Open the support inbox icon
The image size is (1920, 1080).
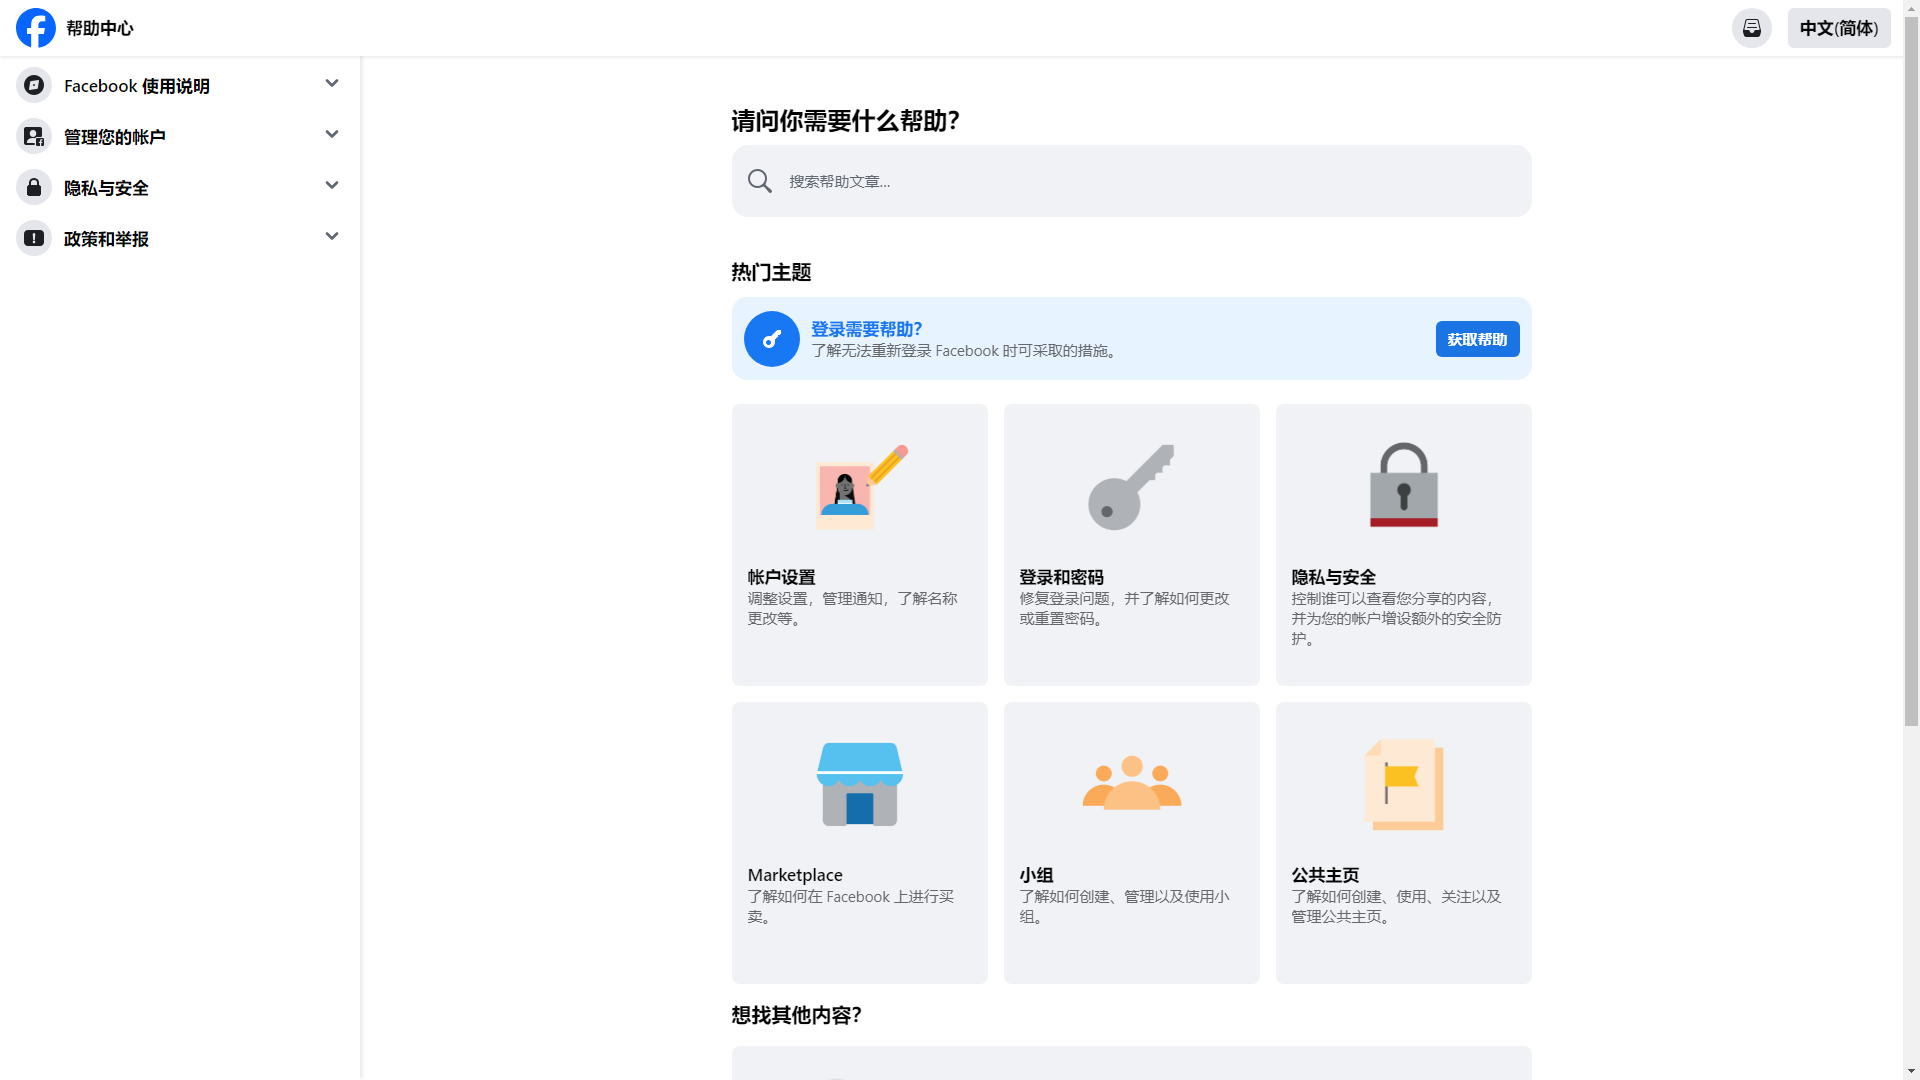point(1751,28)
